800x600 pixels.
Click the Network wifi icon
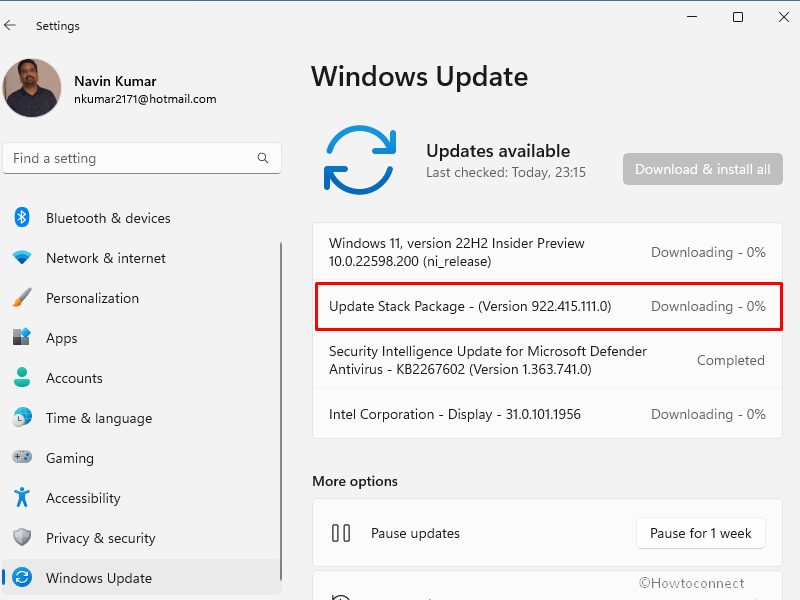click(22, 258)
